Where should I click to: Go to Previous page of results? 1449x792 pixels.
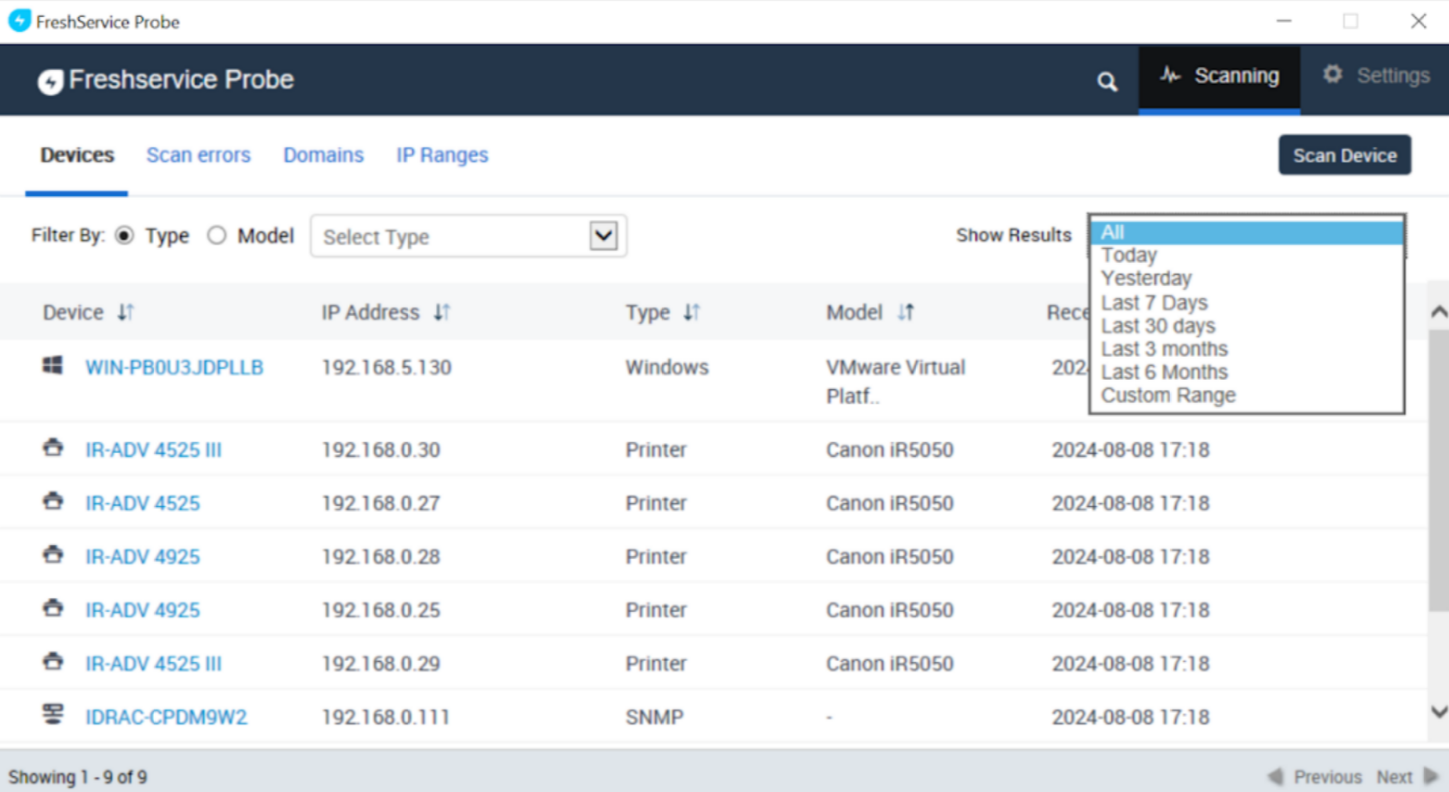click(x=1315, y=777)
